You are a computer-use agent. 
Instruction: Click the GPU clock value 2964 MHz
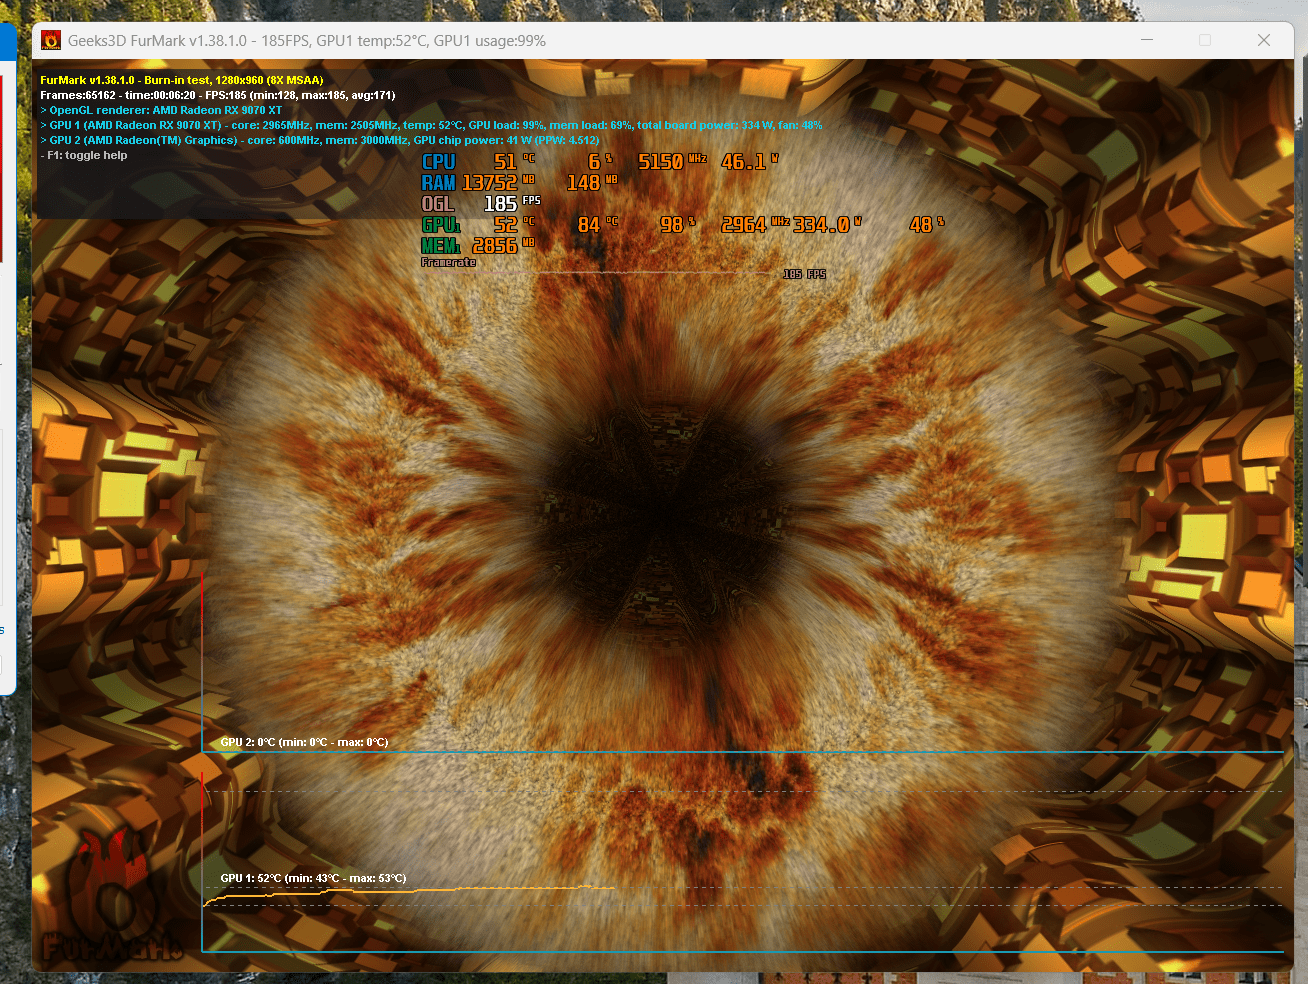click(x=755, y=225)
